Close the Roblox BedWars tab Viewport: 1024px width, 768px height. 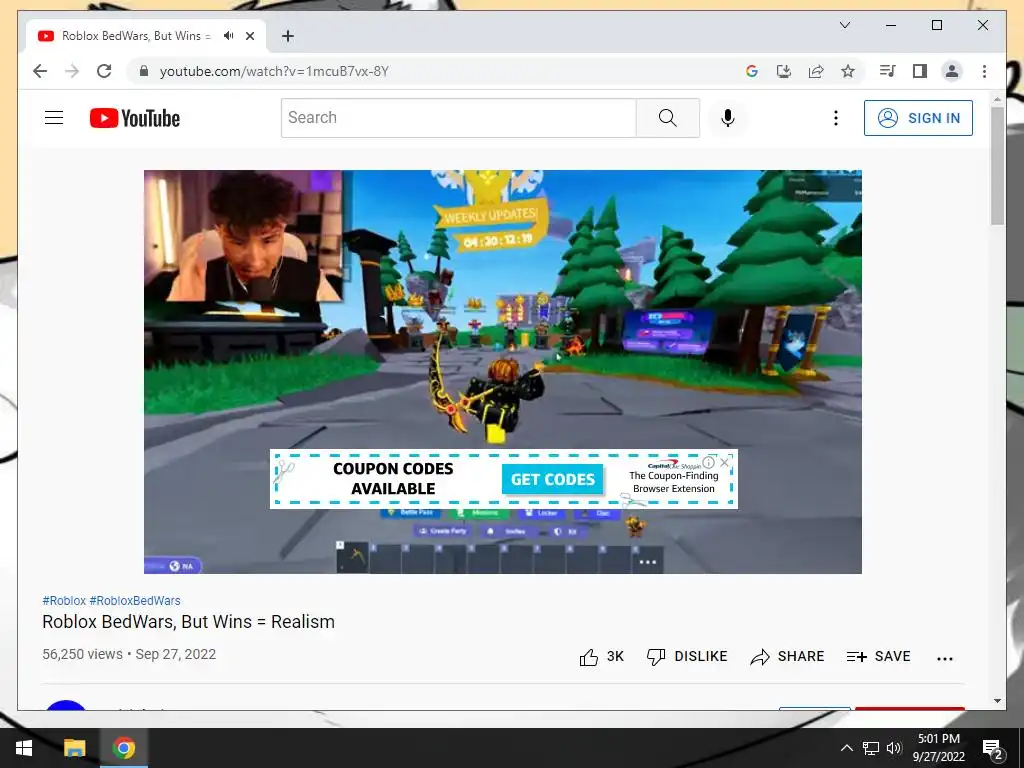pyautogui.click(x=249, y=36)
